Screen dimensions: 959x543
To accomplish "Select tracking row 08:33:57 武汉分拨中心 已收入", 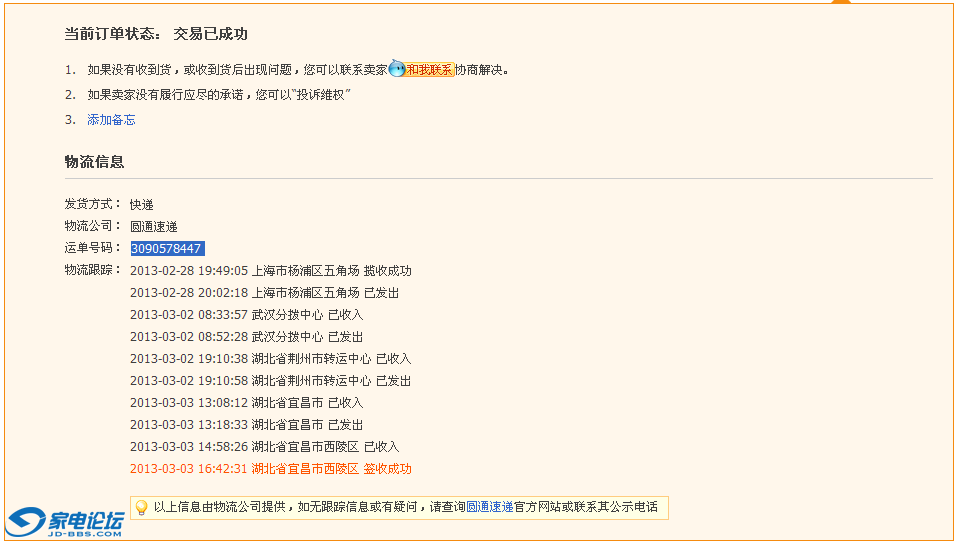I will (x=246, y=315).
